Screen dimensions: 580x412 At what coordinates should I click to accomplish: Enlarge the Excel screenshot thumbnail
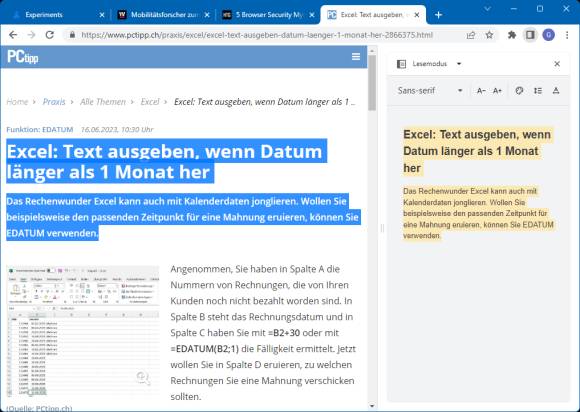[x=83, y=331]
